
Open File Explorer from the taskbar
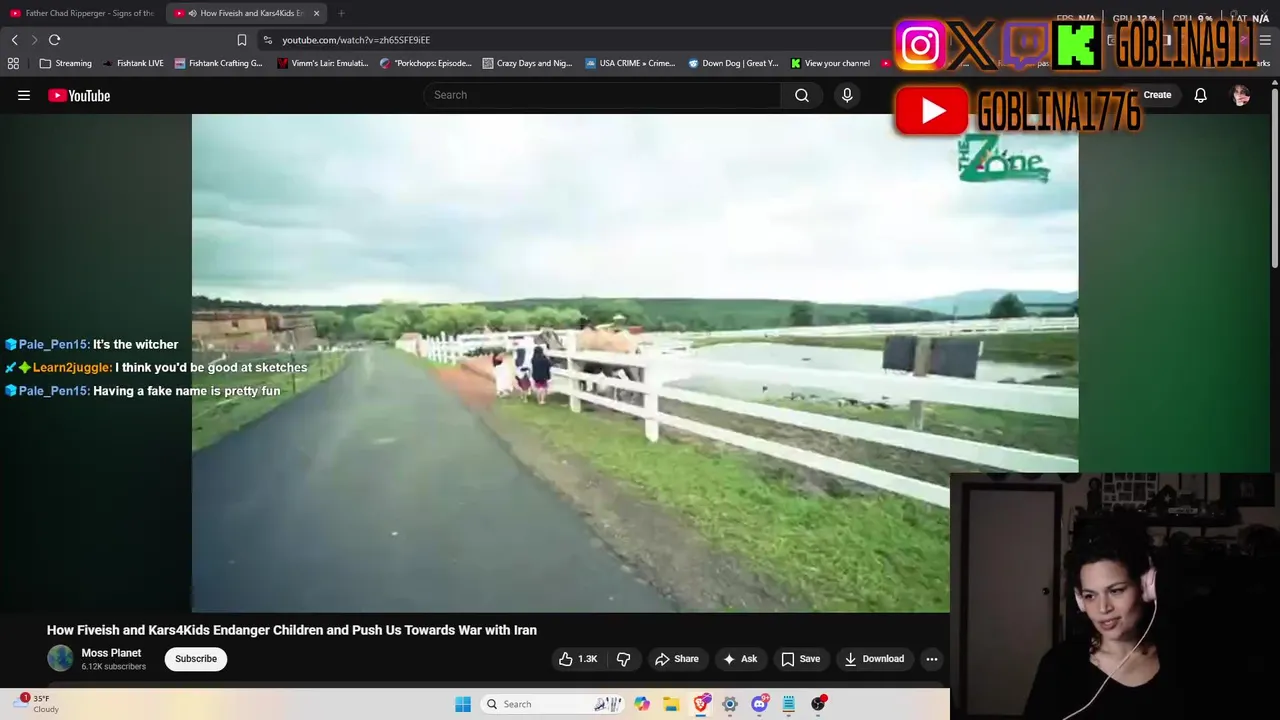pyautogui.click(x=671, y=704)
